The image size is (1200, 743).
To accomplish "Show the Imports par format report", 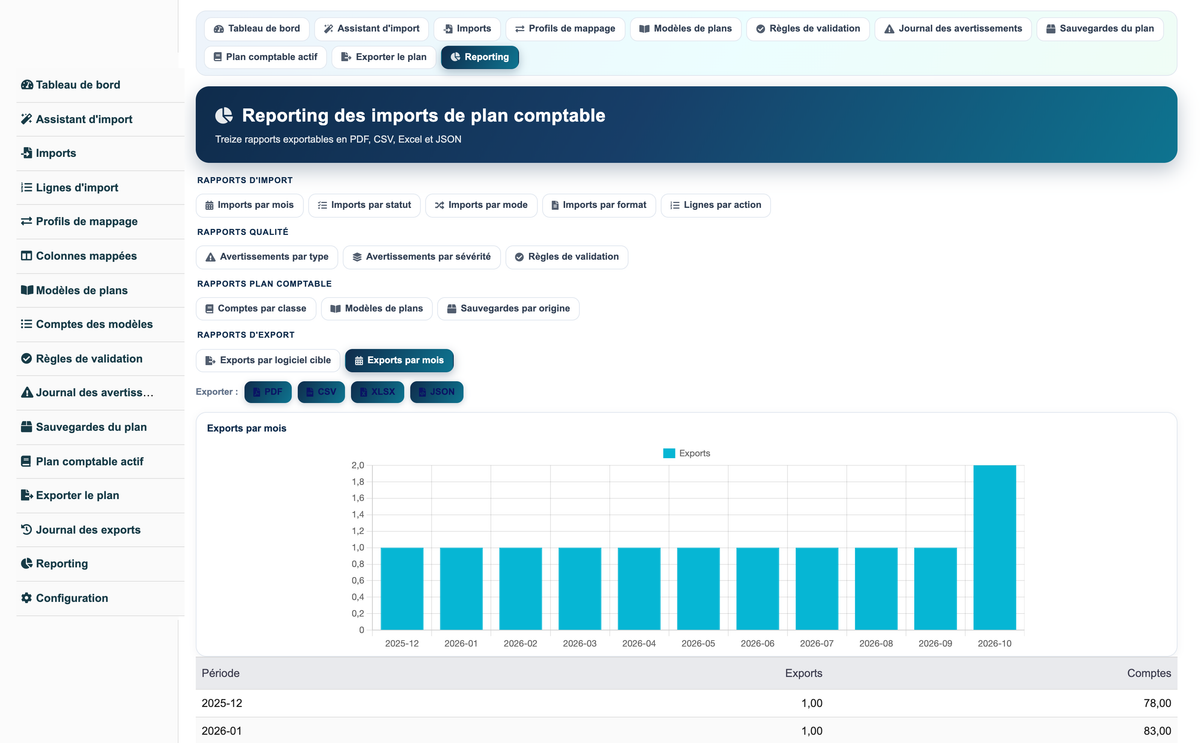I will 599,205.
